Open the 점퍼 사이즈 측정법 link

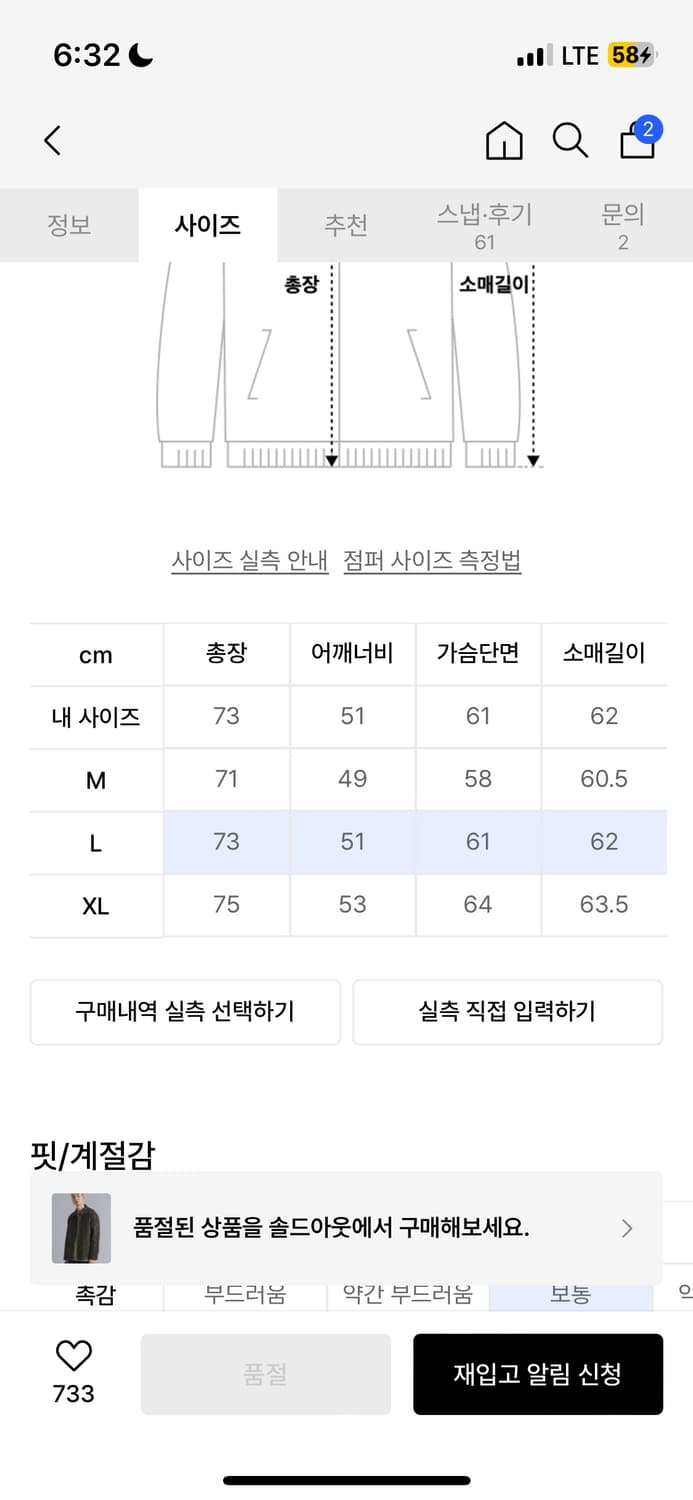point(432,561)
